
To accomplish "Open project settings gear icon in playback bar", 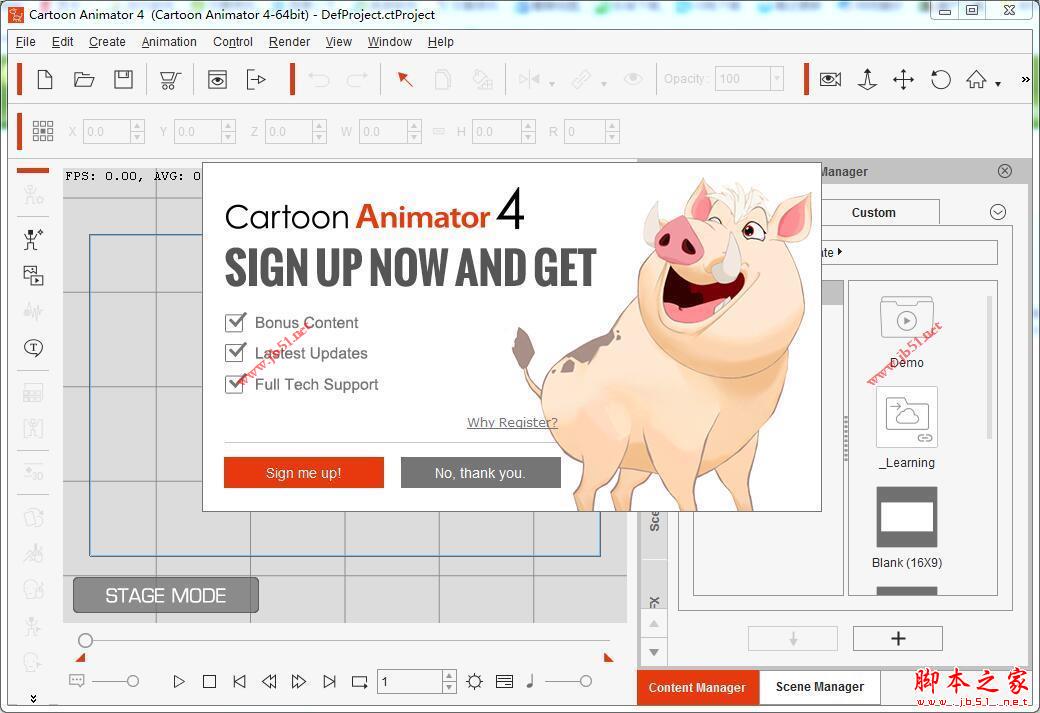I will (474, 681).
